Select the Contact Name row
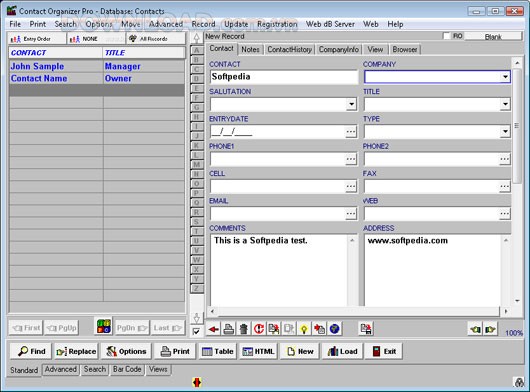Image resolution: width=530 pixels, height=392 pixels. tap(97, 78)
